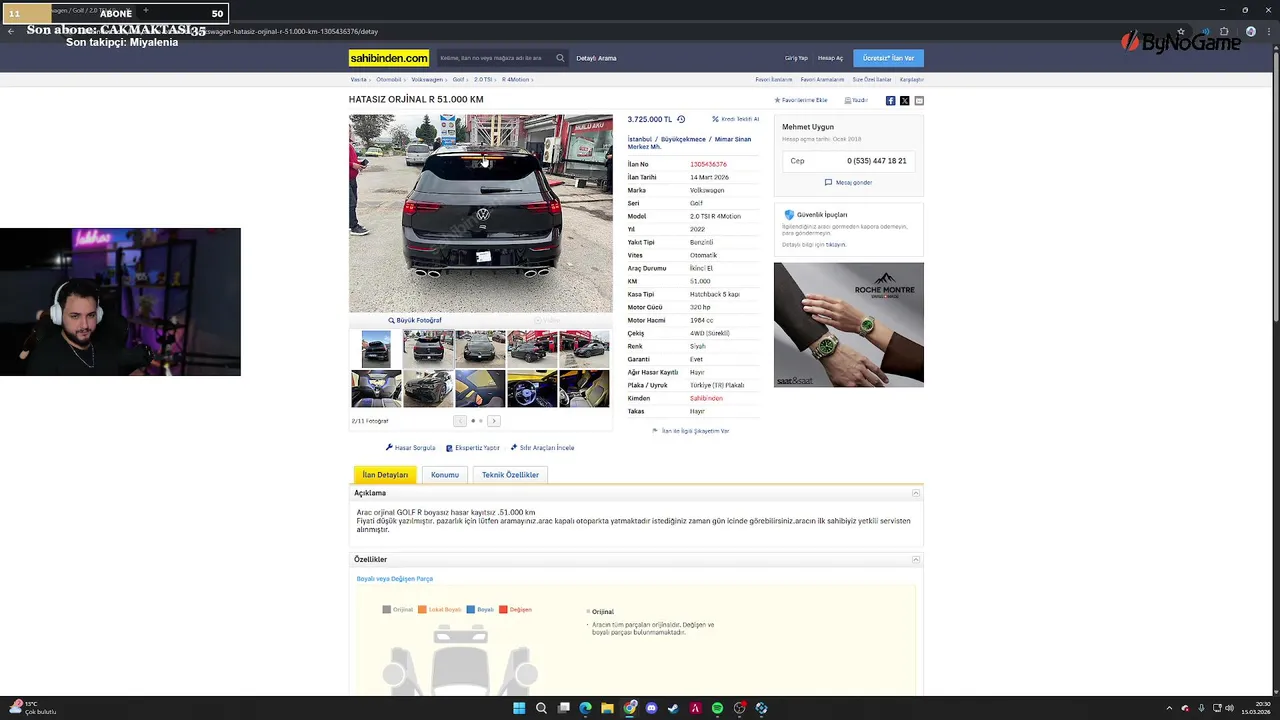Click the search magnifier icon in header
The width and height of the screenshot is (1280, 720).
click(560, 58)
